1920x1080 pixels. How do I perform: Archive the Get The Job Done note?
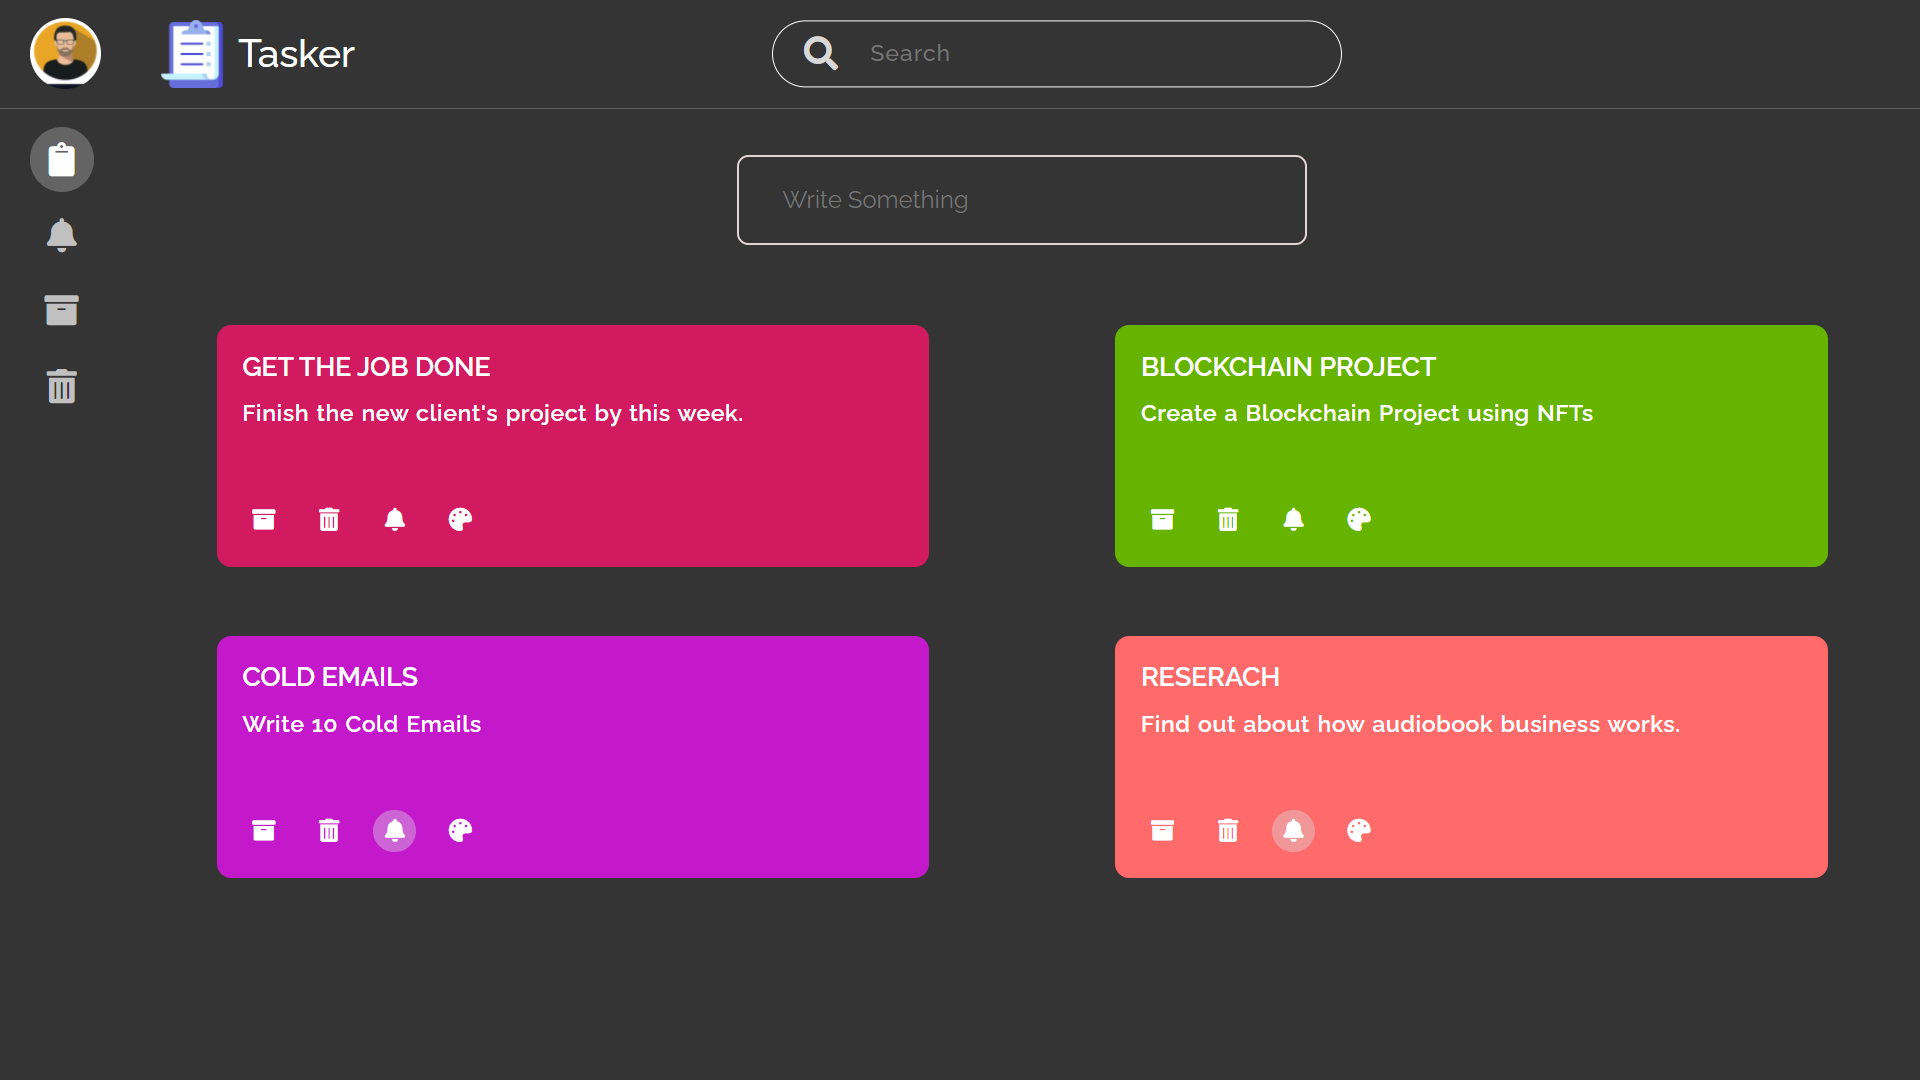point(264,519)
